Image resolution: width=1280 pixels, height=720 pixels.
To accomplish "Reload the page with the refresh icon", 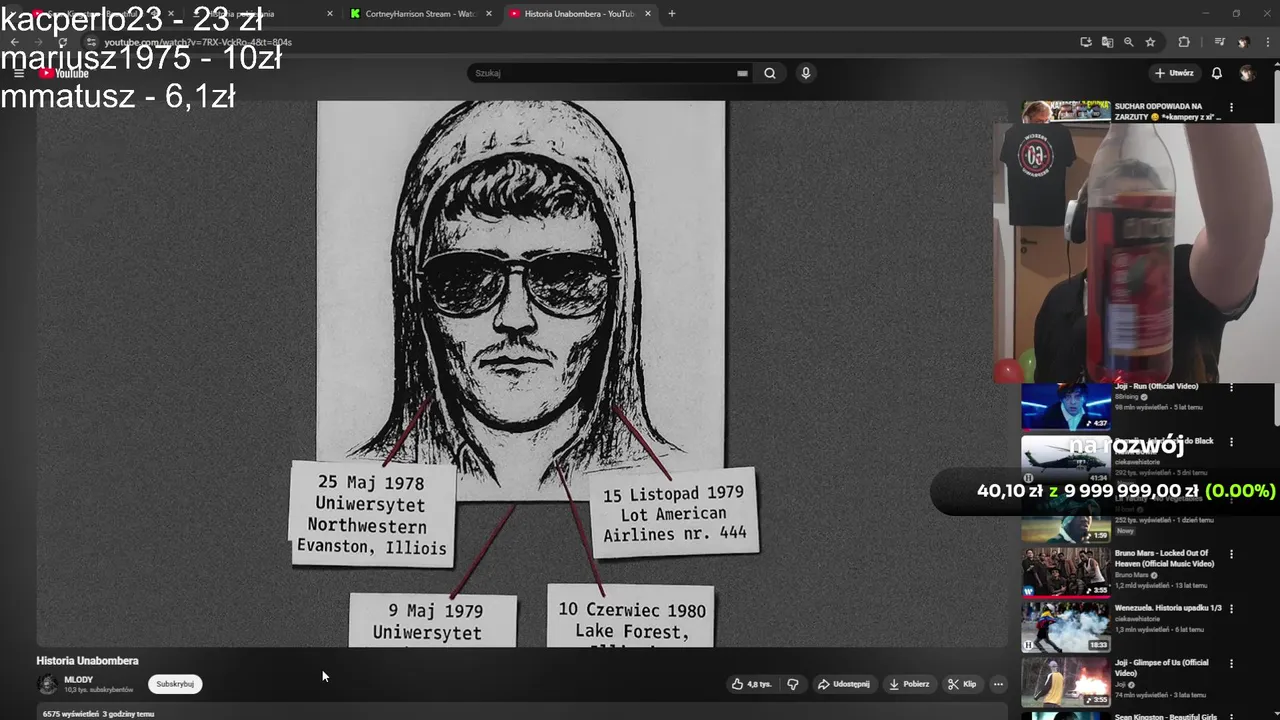I will 62,42.
